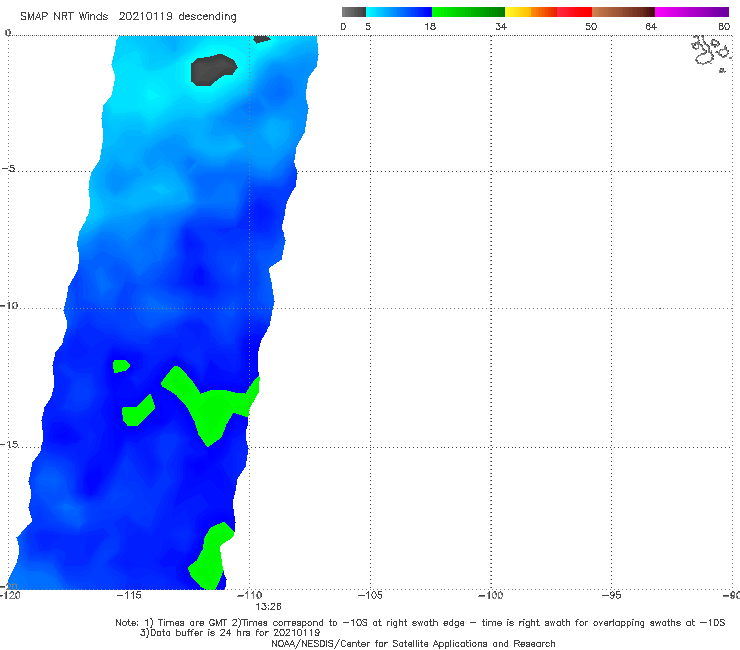Click the red segment of the color bar

(574, 12)
